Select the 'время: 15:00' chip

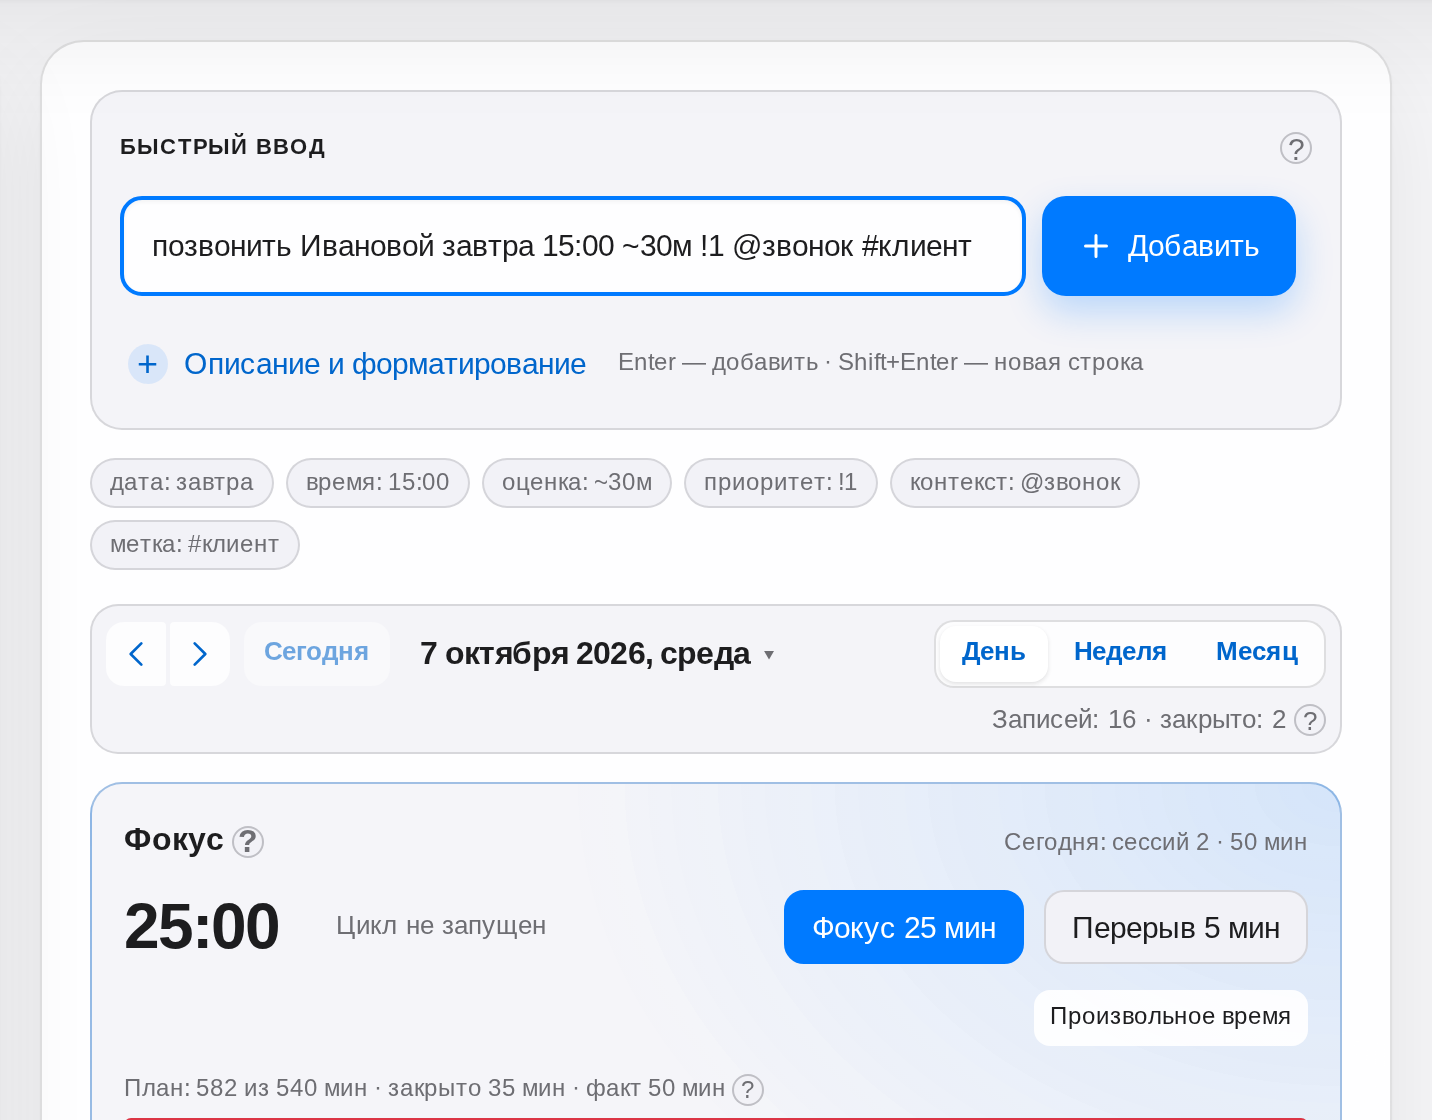[x=378, y=483]
